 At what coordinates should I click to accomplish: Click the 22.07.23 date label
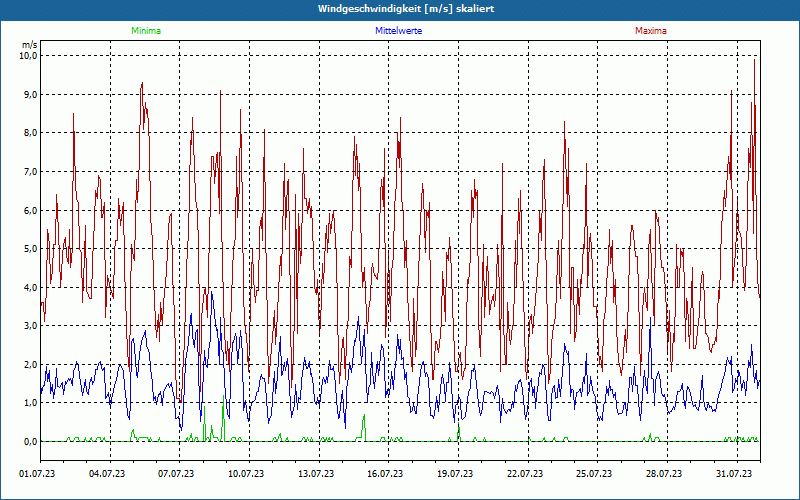pyautogui.click(x=525, y=474)
